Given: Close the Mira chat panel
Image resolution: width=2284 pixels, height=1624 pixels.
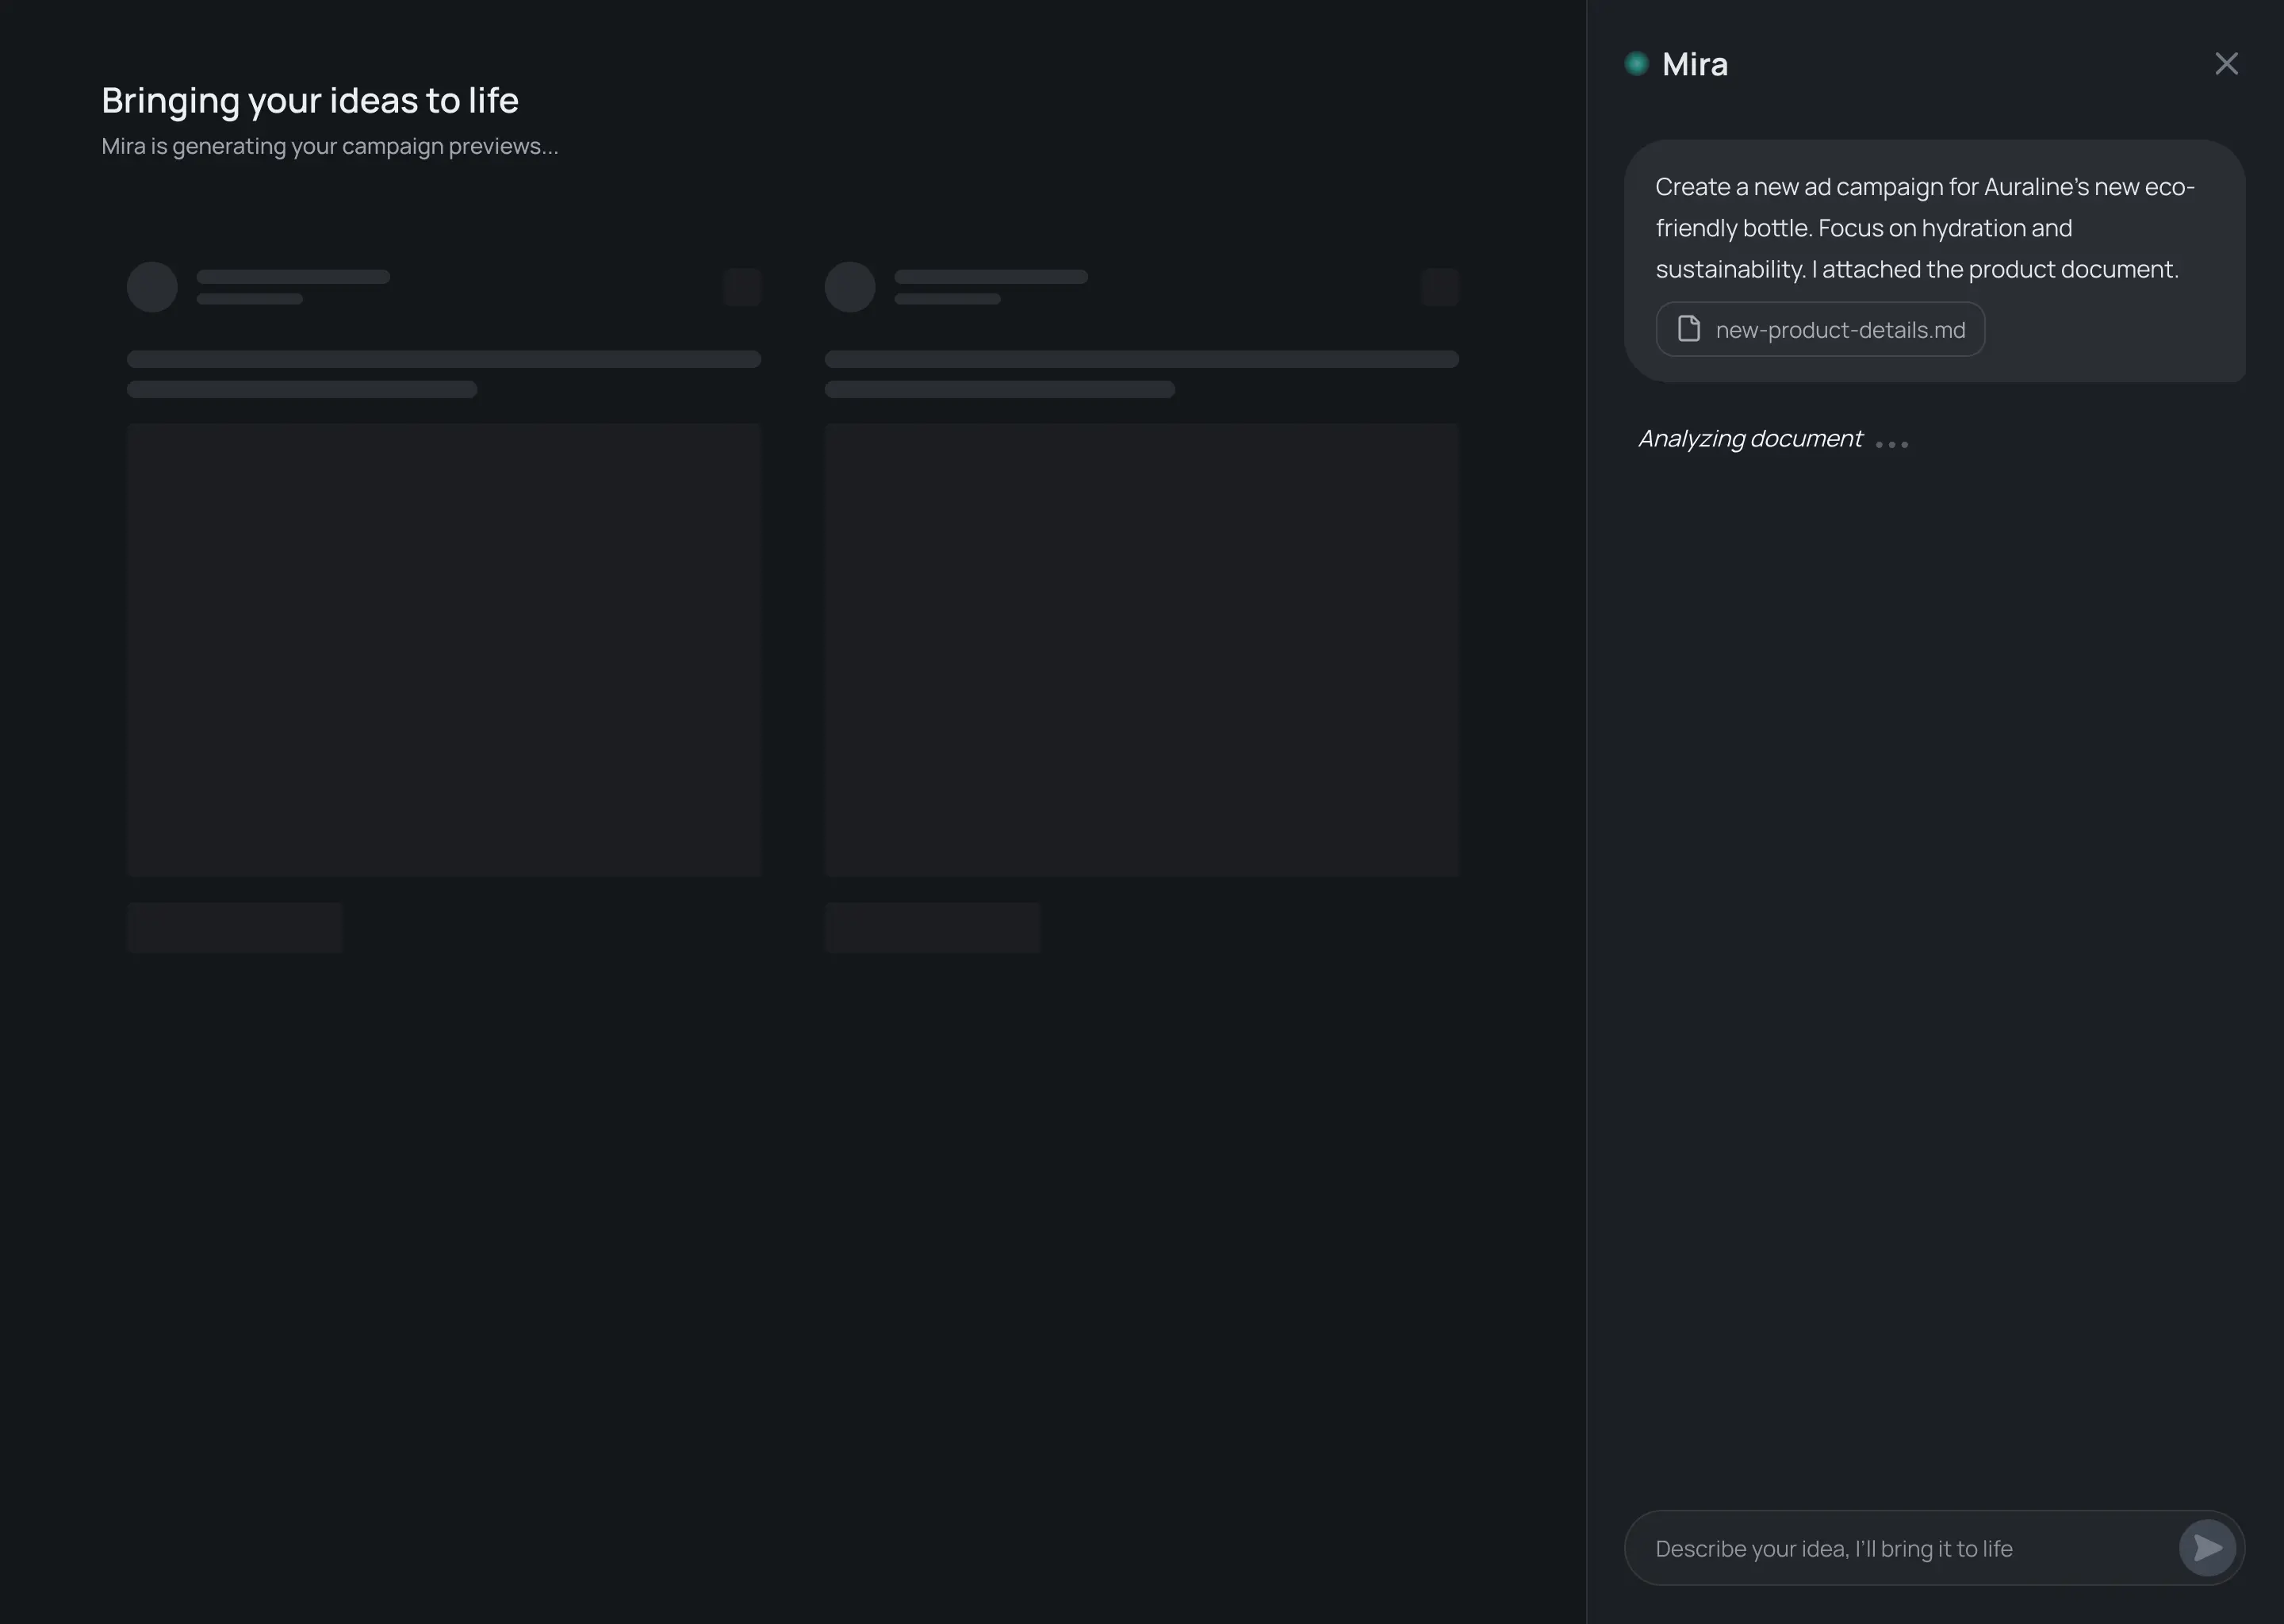Looking at the screenshot, I should [x=2227, y=63].
